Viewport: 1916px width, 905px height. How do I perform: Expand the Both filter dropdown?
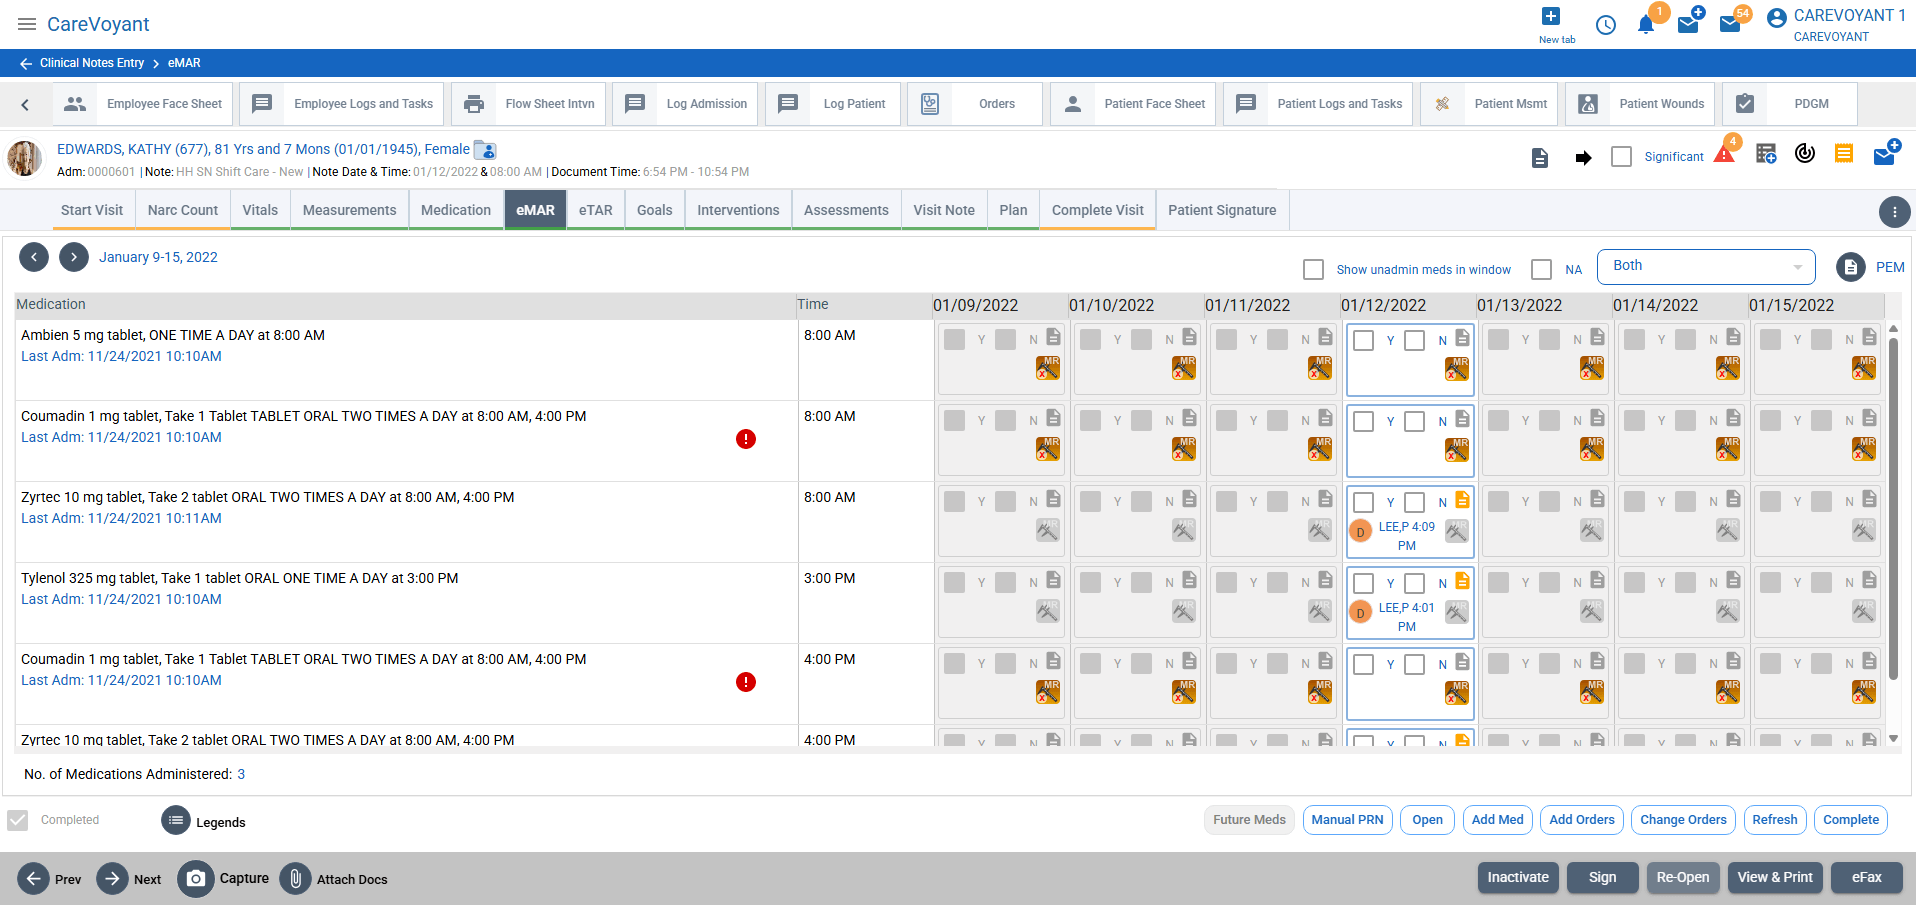(x=1706, y=267)
